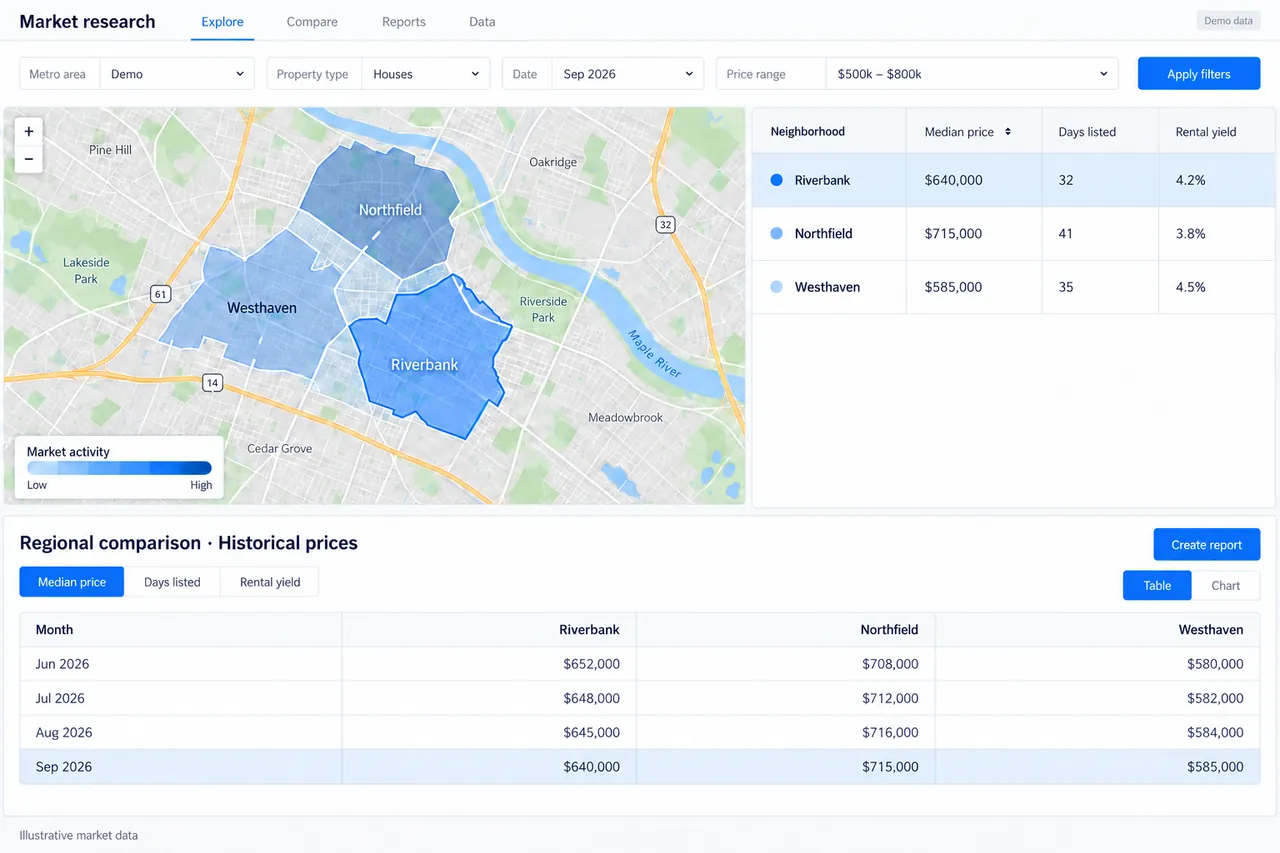Viewport: 1280px width, 853px height.
Task: Click the Northfield color dot in the table
Action: click(777, 233)
